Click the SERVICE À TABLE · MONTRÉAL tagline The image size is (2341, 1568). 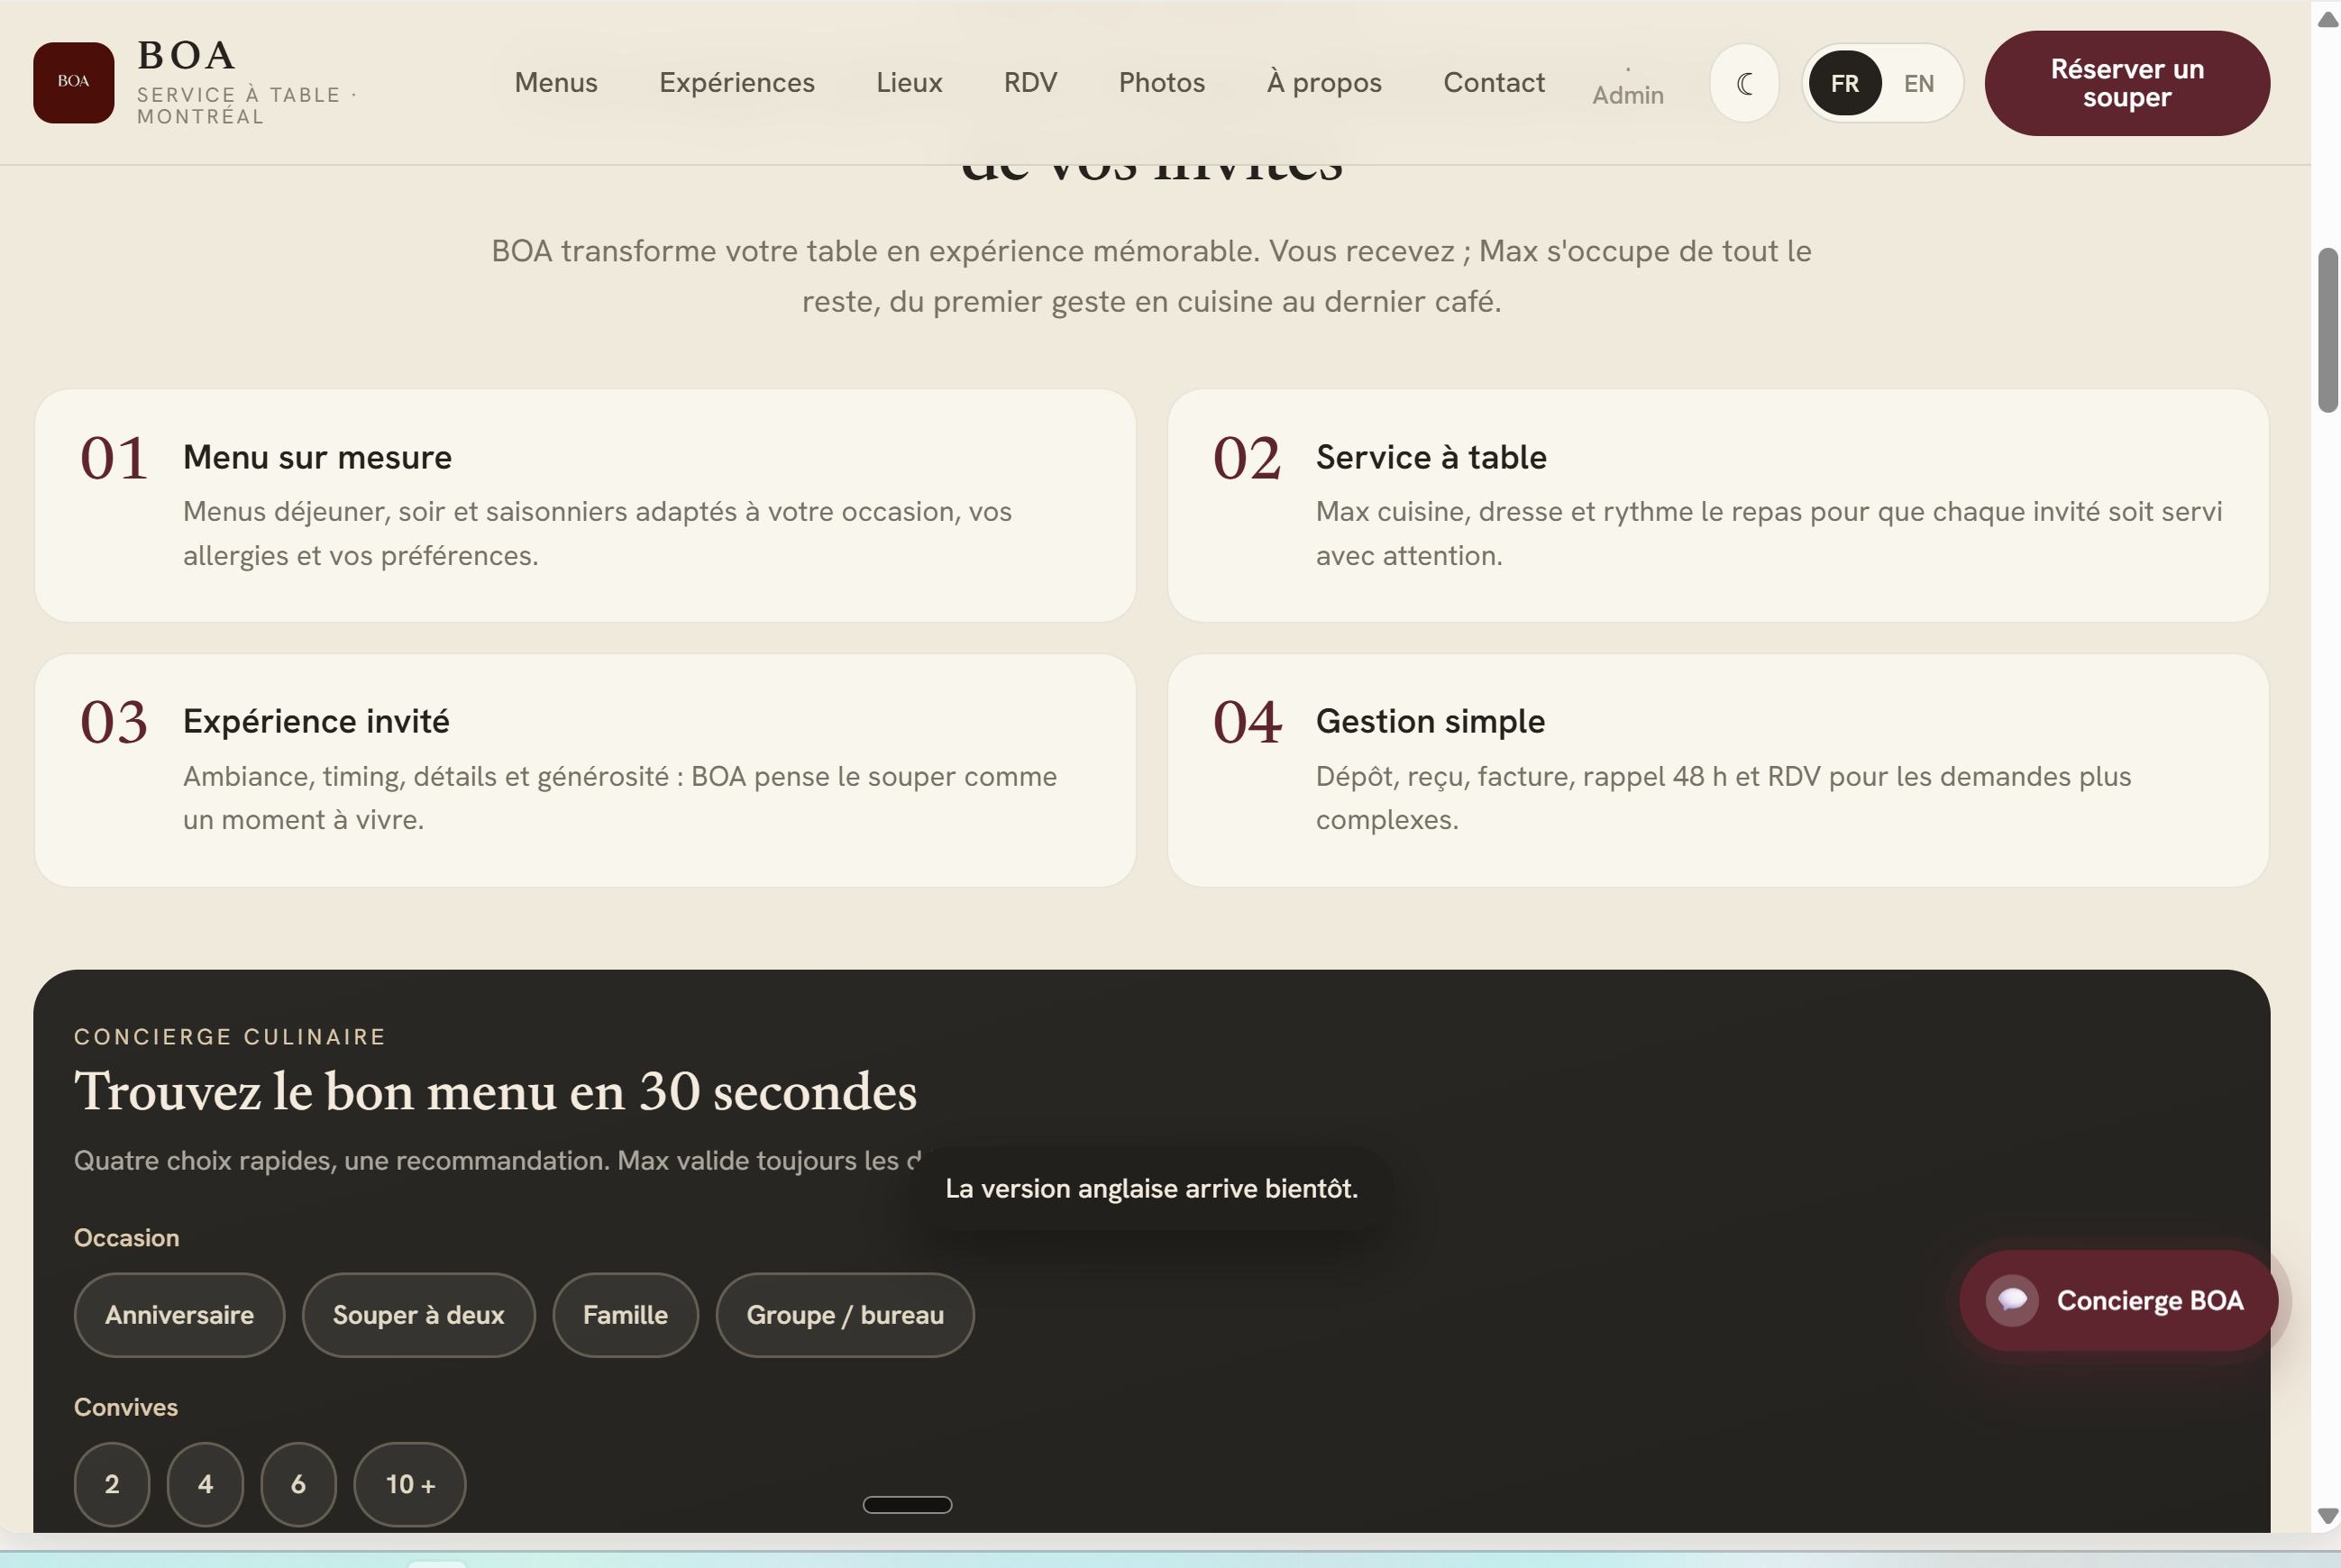click(246, 105)
